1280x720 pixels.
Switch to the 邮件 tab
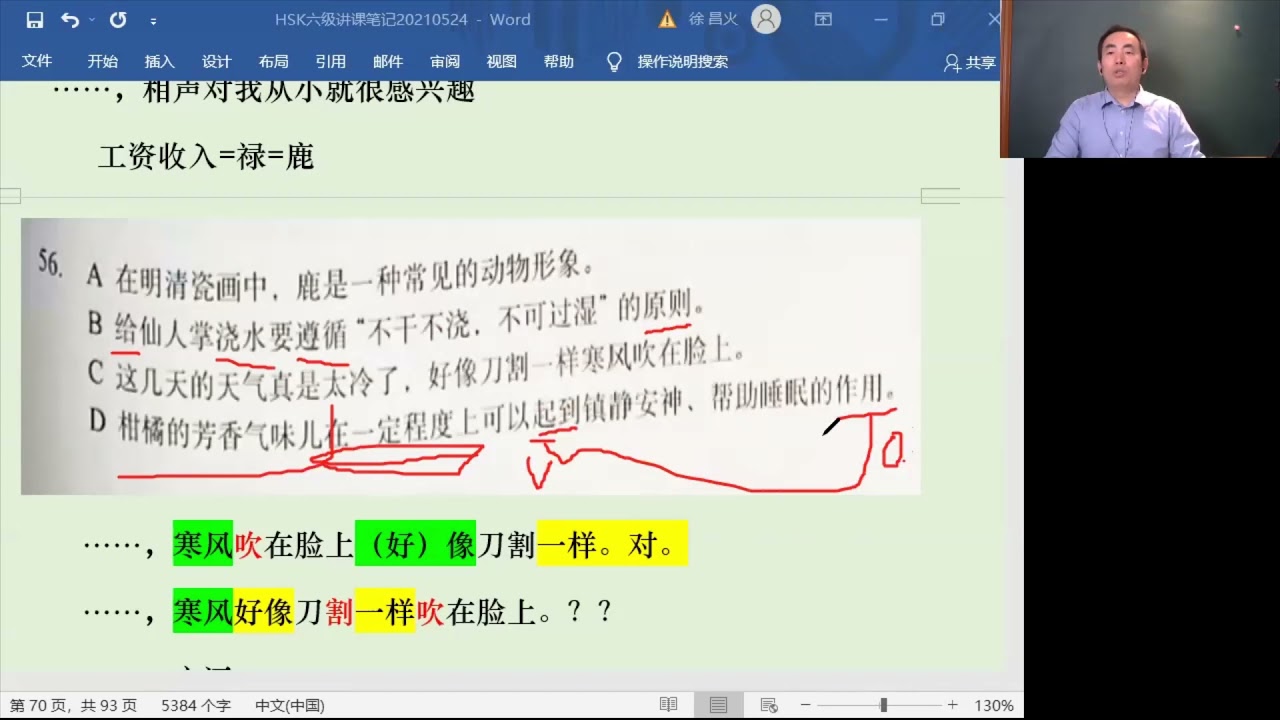pos(388,61)
